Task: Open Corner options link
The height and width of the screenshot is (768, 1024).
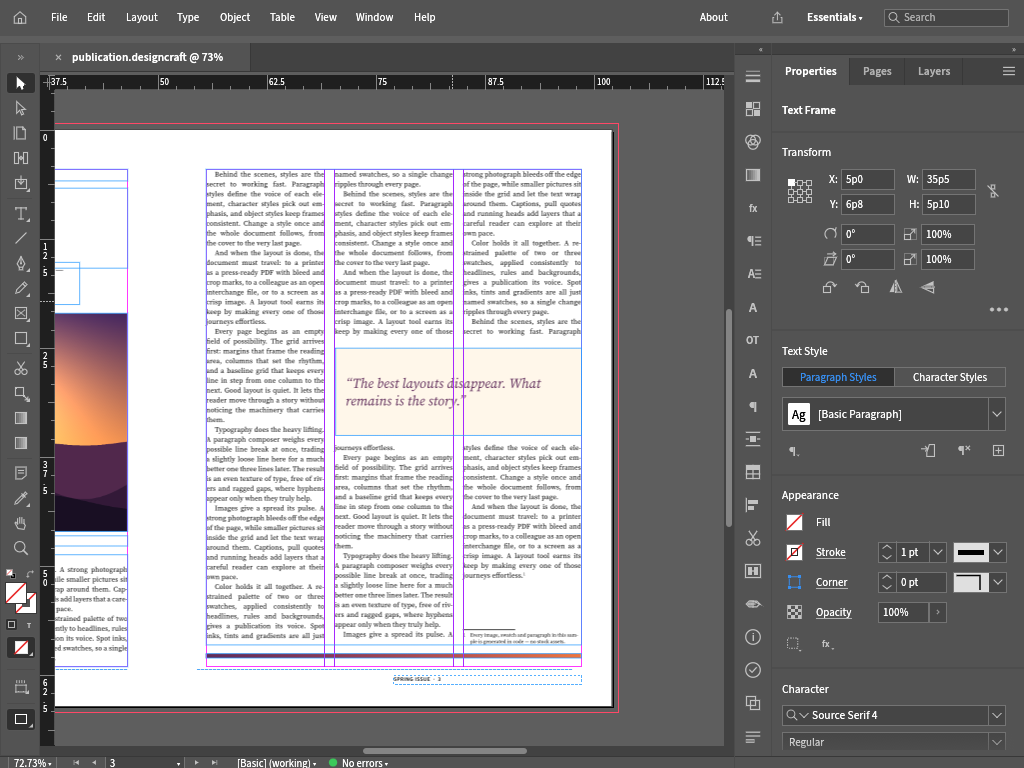Action: (x=831, y=583)
